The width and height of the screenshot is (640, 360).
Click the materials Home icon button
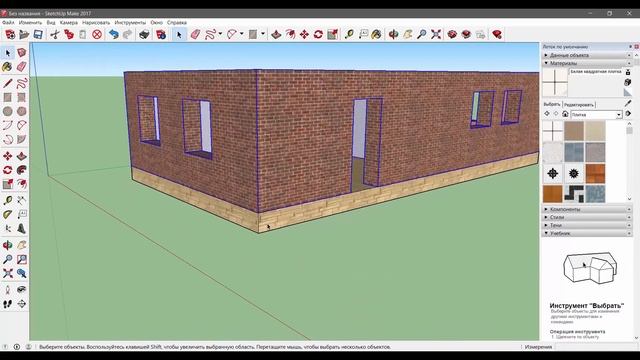coord(565,114)
